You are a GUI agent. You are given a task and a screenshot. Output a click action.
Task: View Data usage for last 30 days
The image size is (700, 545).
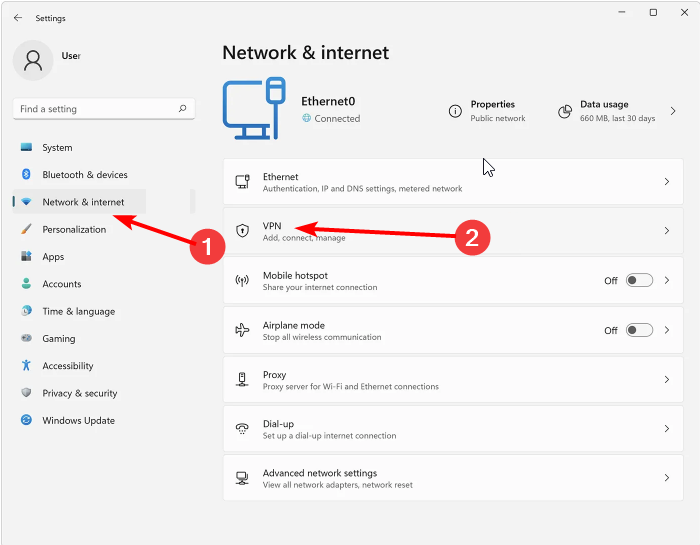click(617, 111)
